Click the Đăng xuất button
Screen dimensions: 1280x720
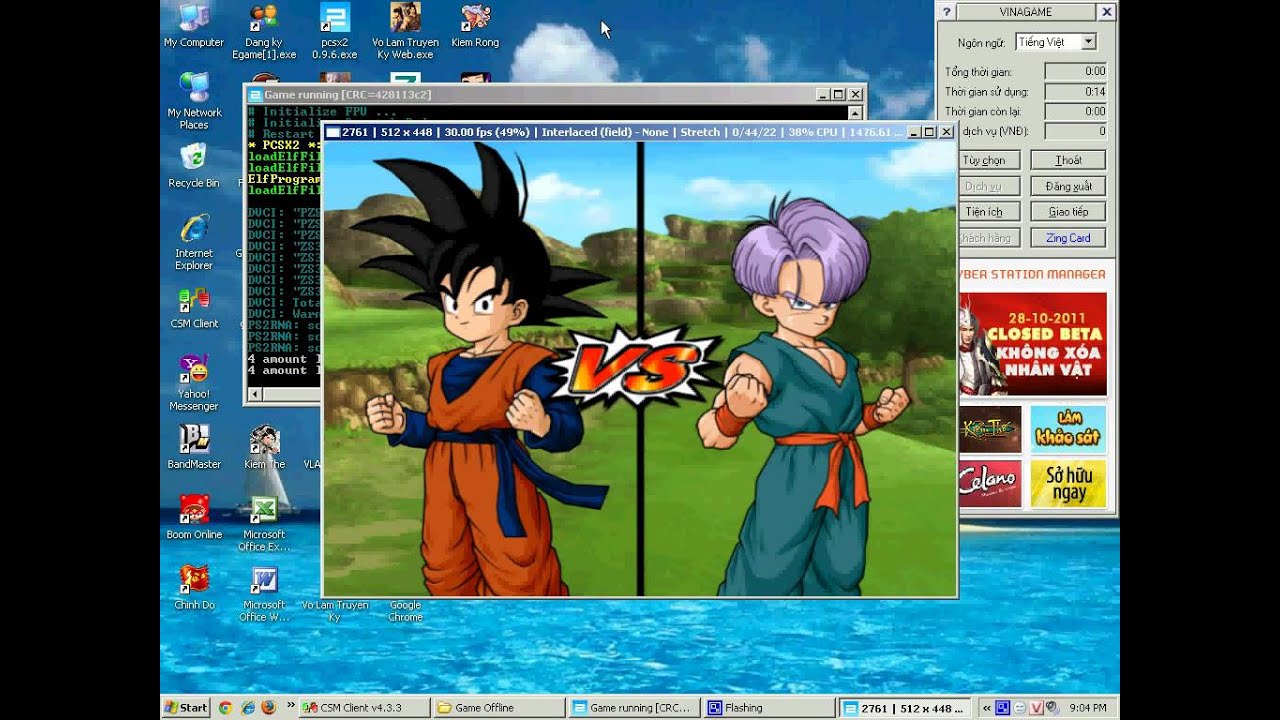(x=1068, y=186)
